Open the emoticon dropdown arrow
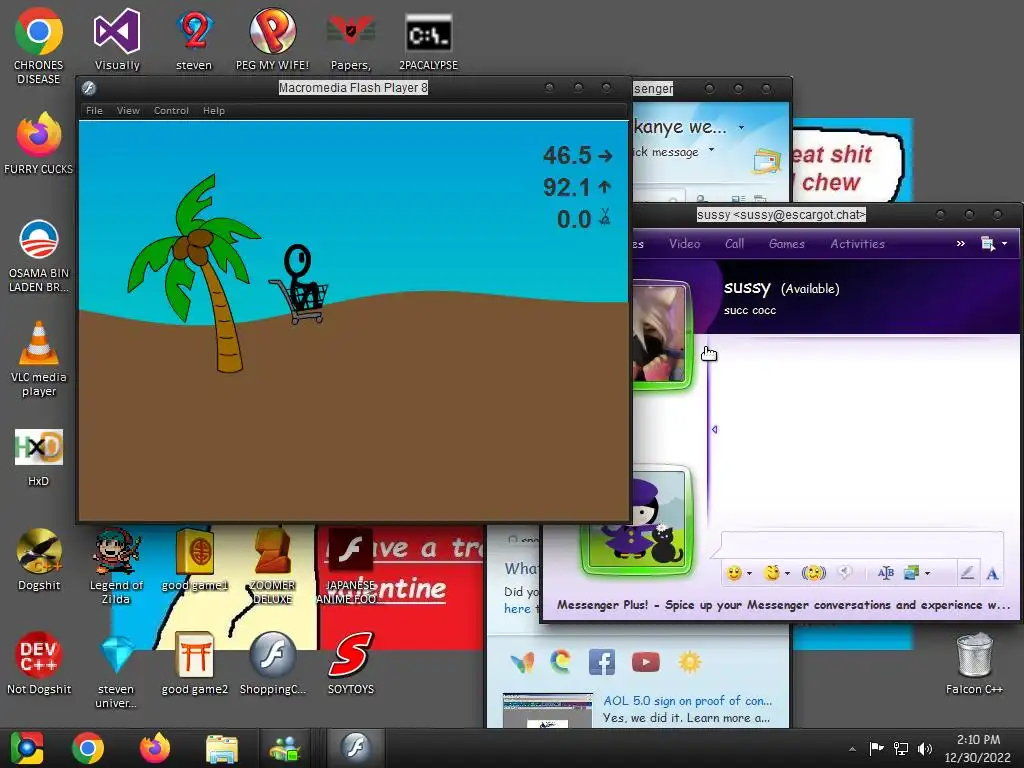This screenshot has height=768, width=1024. 749,573
